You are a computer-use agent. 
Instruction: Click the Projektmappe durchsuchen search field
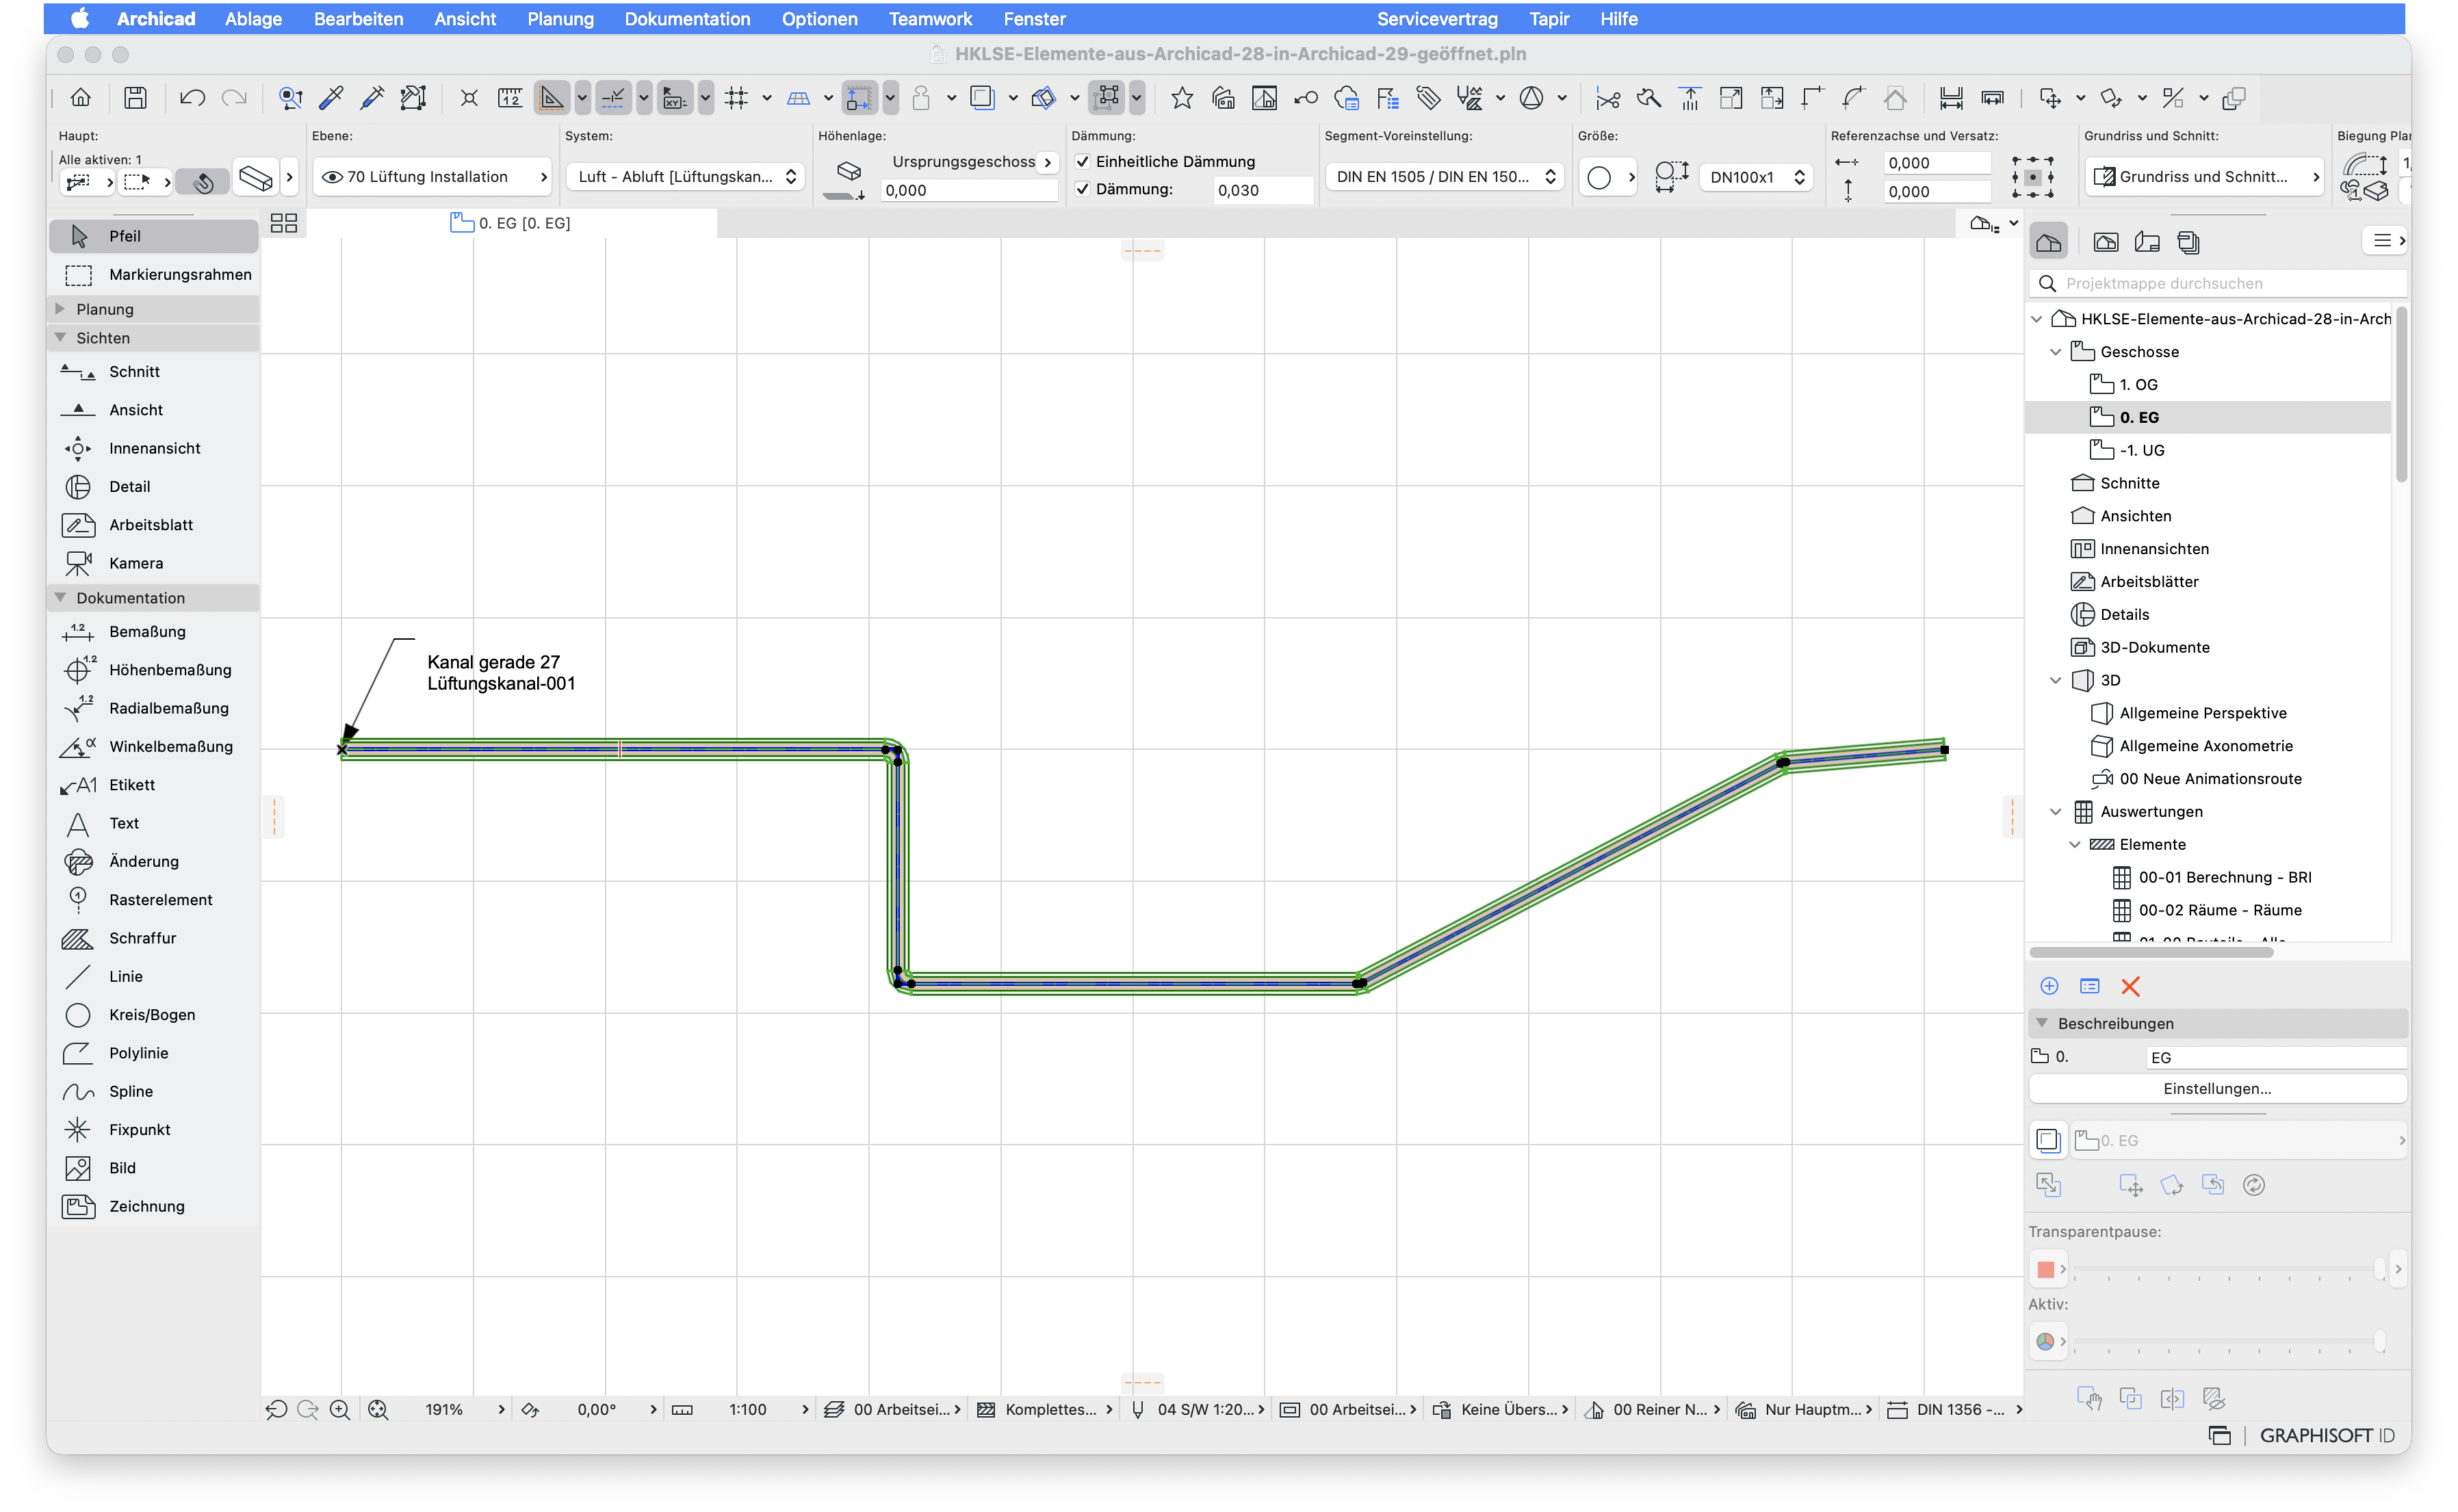(2216, 283)
